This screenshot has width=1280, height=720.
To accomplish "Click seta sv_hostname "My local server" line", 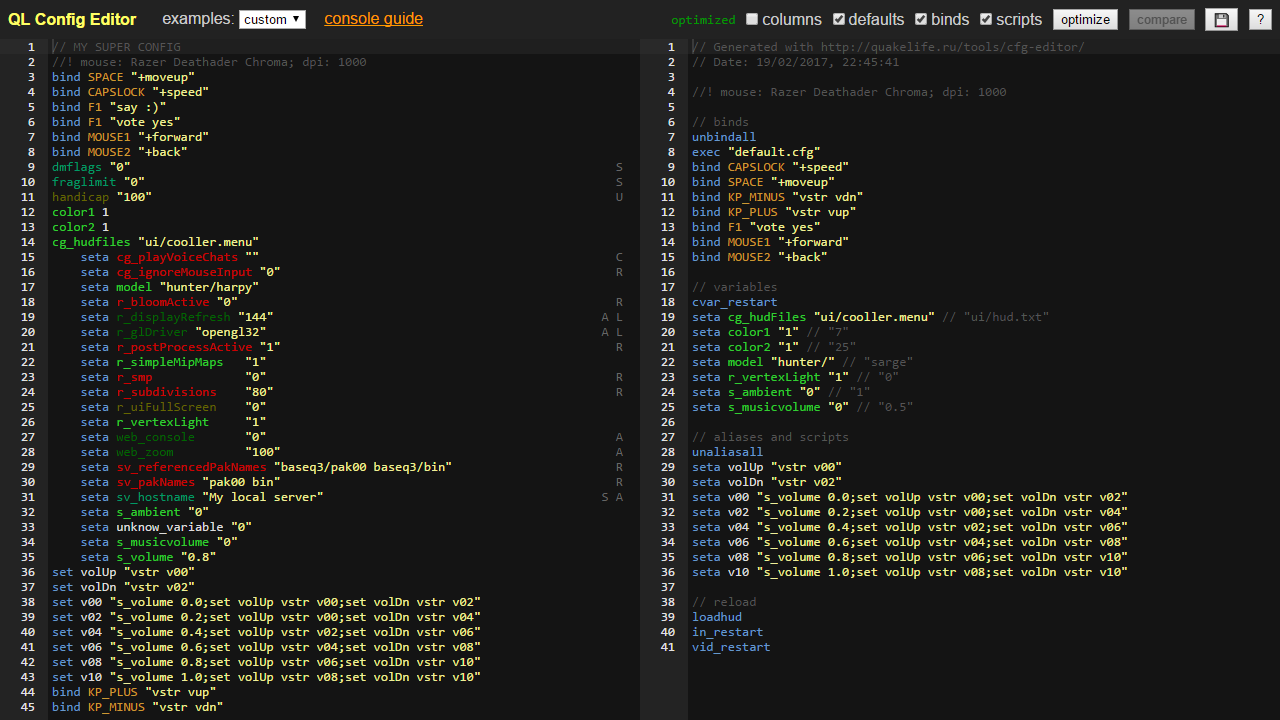I will pyautogui.click(x=202, y=497).
